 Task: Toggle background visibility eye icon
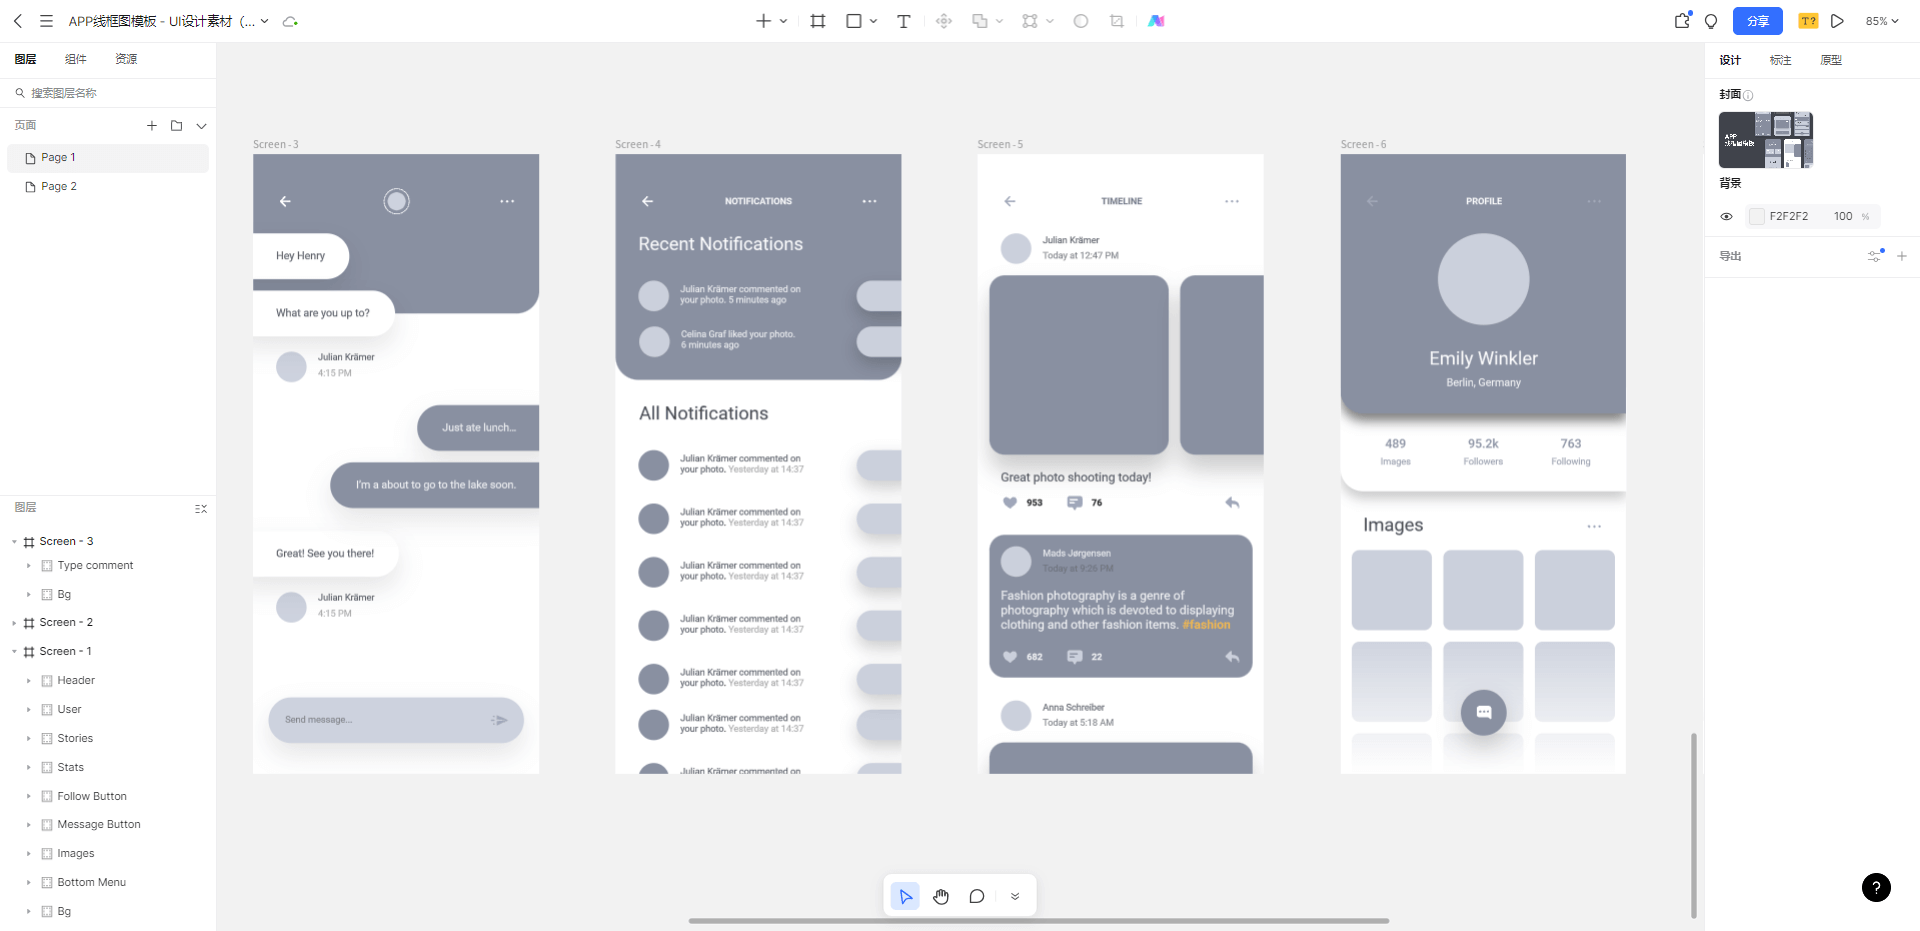[1726, 216]
